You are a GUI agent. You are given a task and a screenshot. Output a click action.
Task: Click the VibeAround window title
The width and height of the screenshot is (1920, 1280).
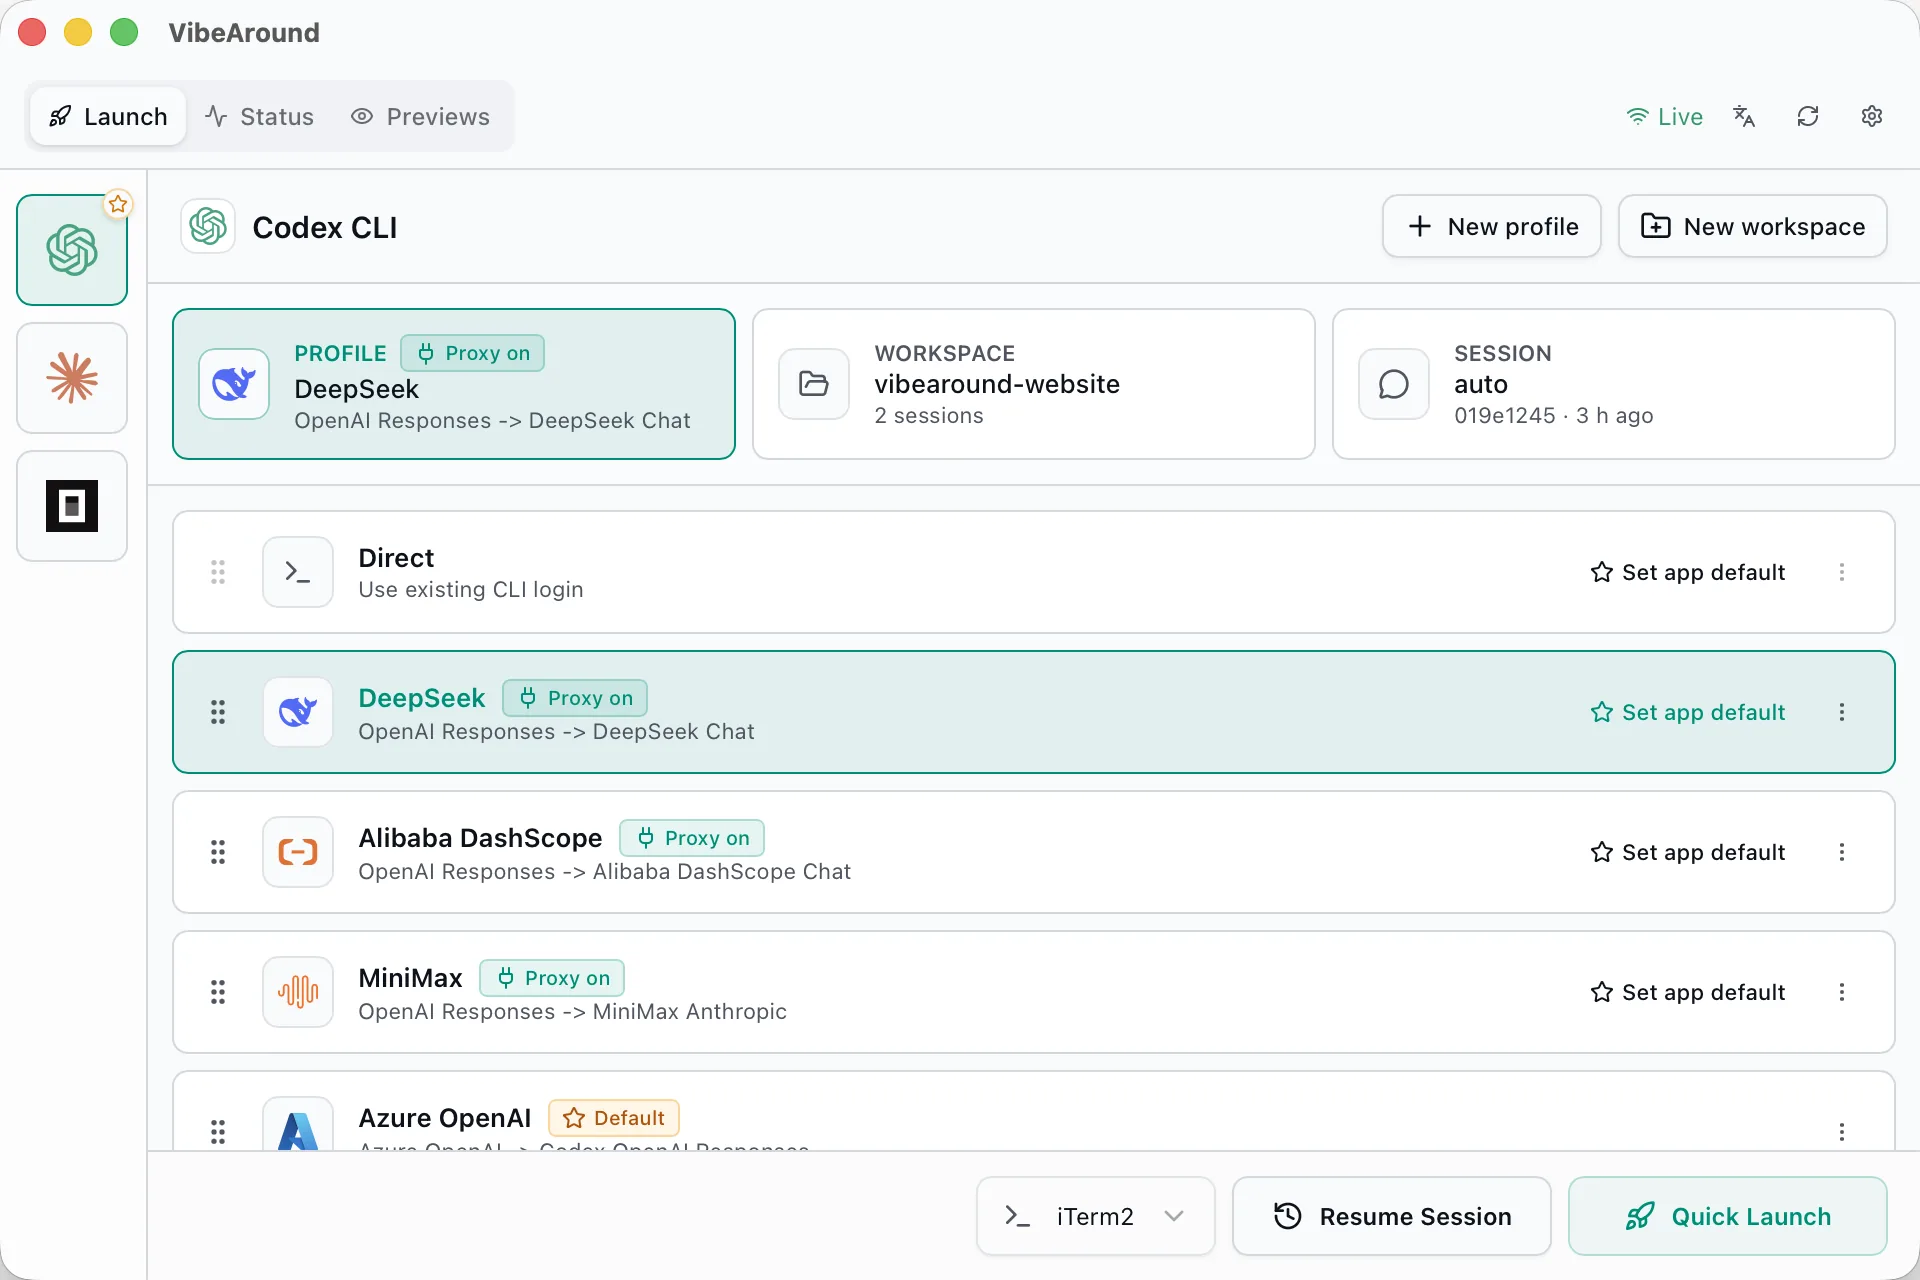click(x=244, y=33)
